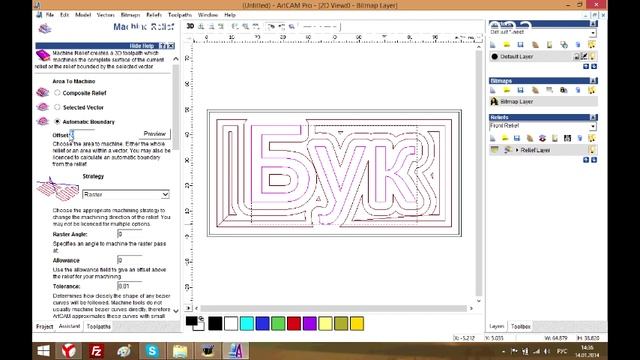Open vector layer file icon in Vectors panel
Viewport: 640px width, 360px height.
pyautogui.click(x=507, y=44)
